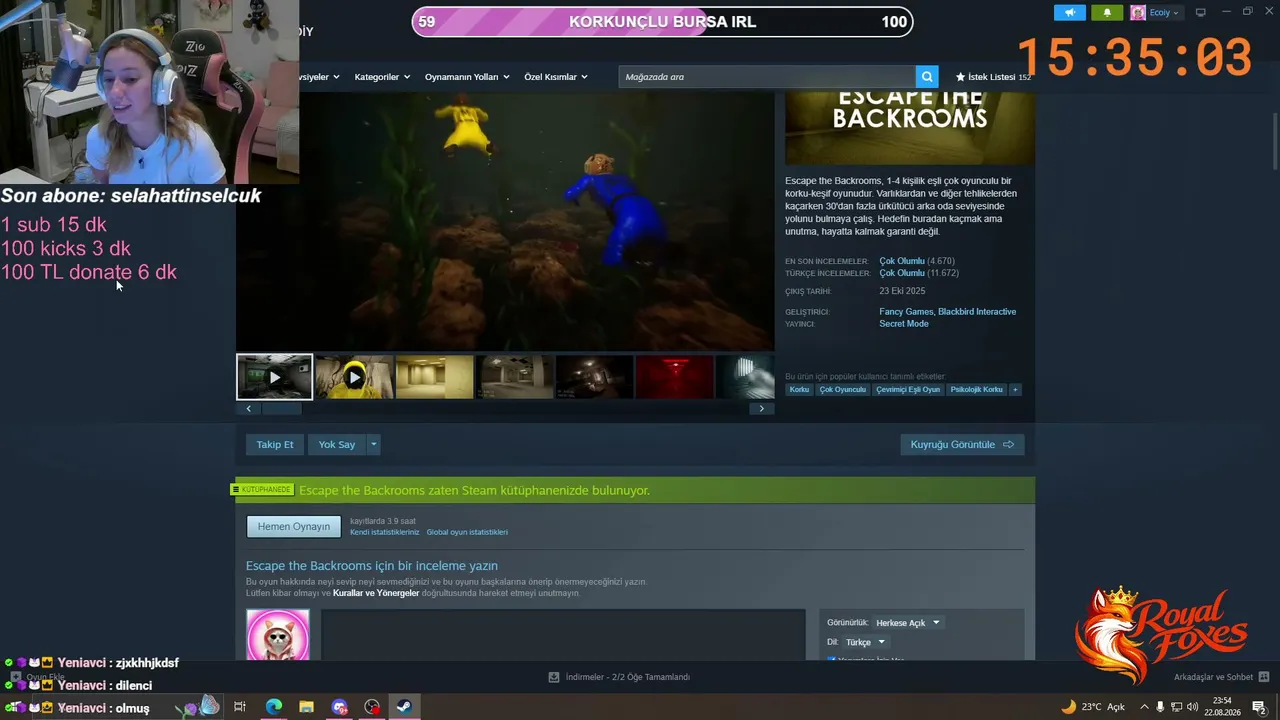Image resolution: width=1280 pixels, height=720 pixels.
Task: Select the yellow hallway screenshot thumbnail
Action: coord(434,377)
